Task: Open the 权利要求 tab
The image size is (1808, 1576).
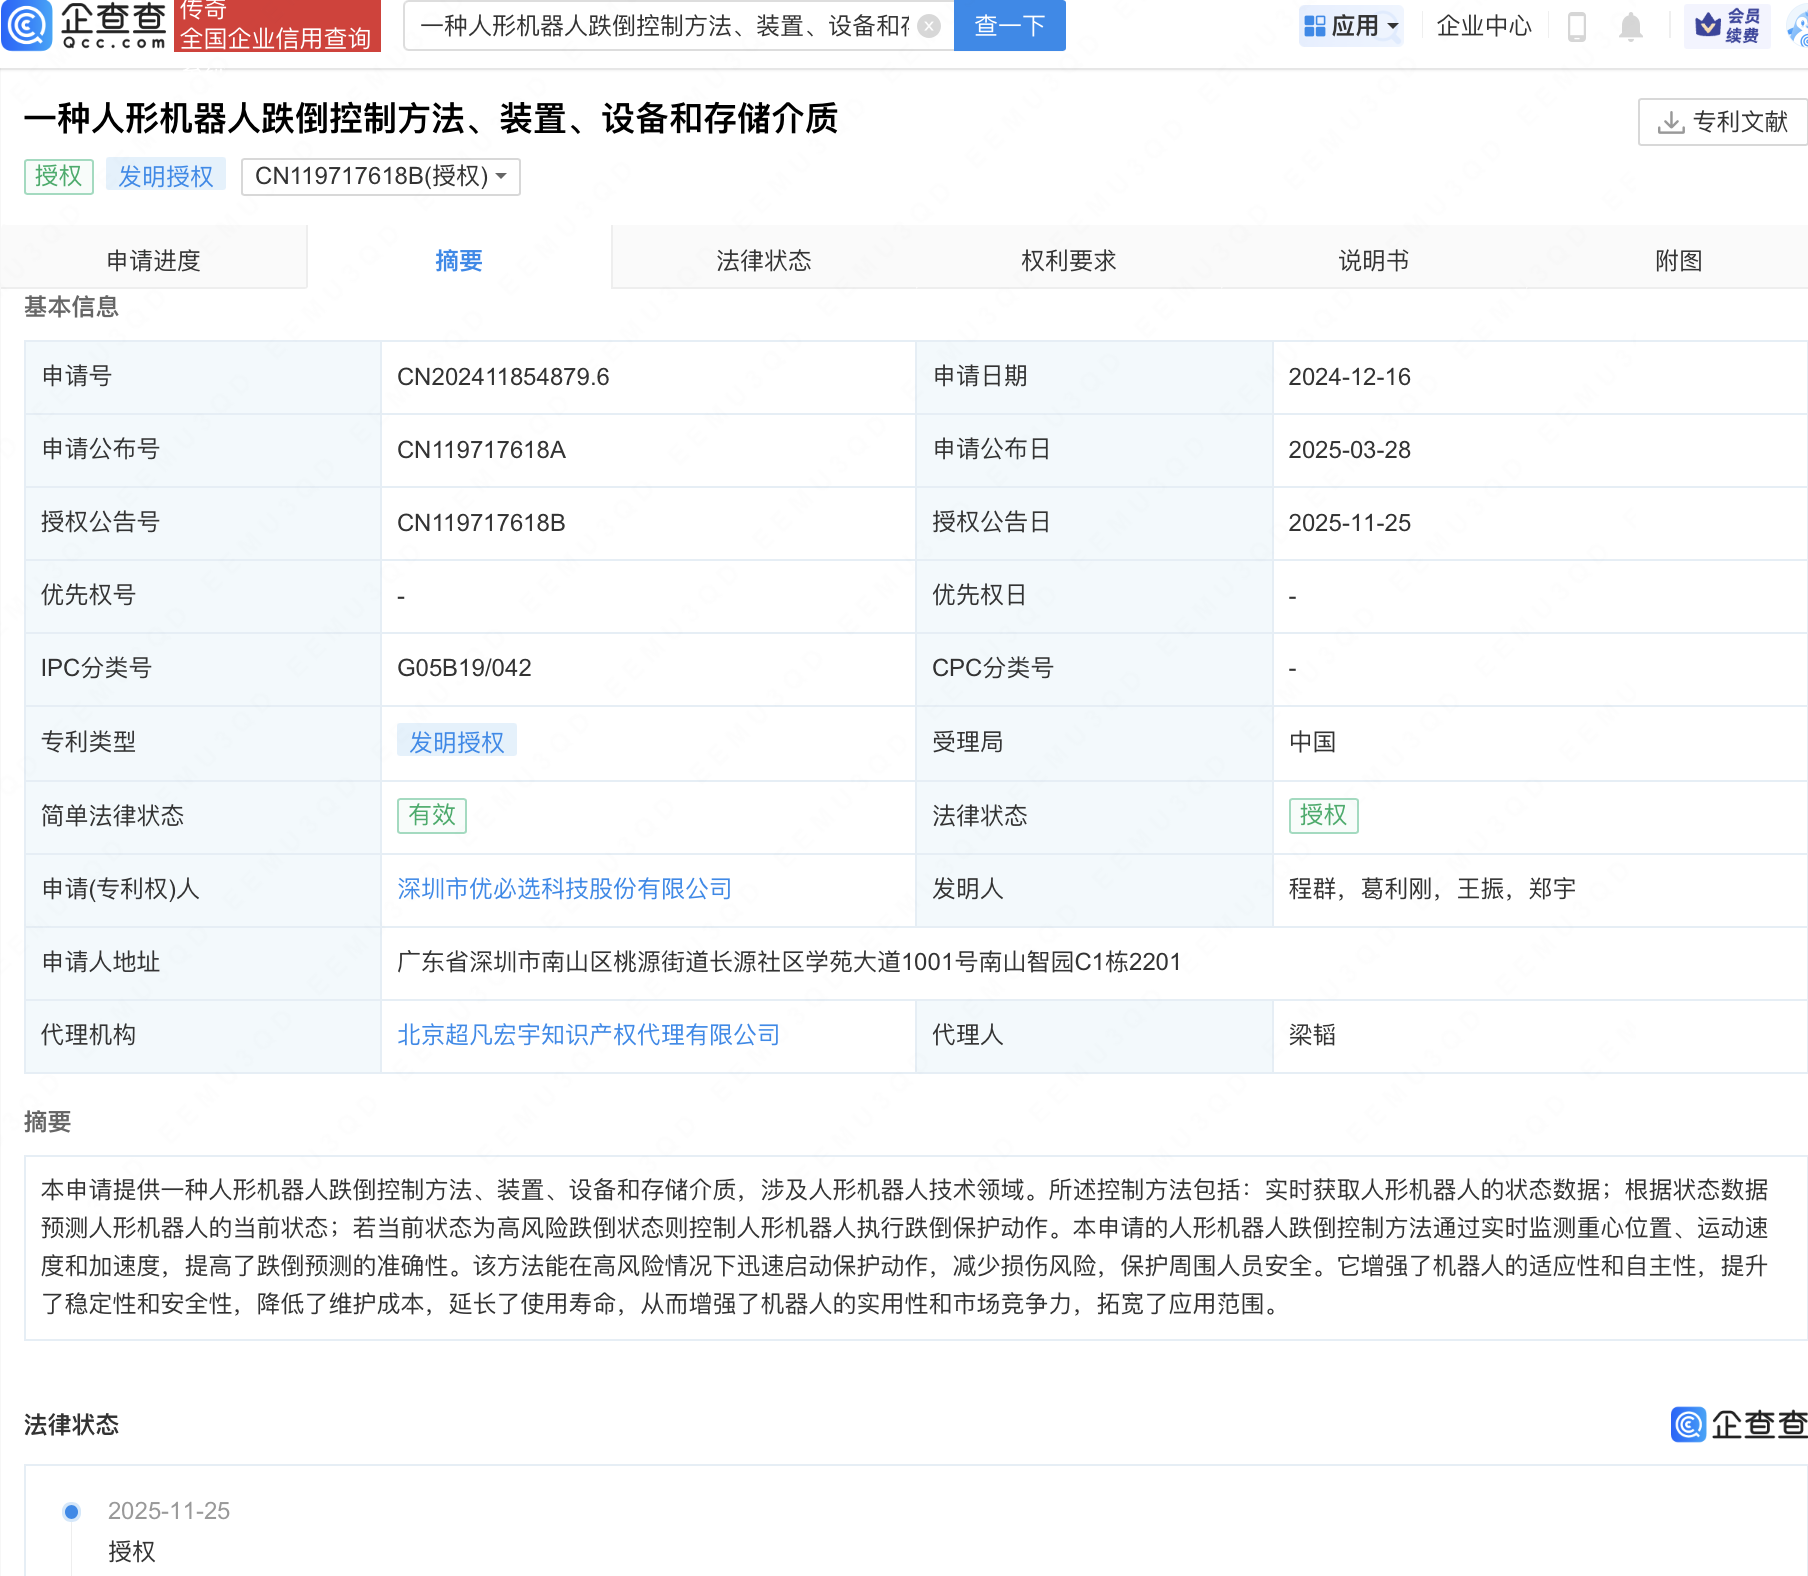Action: (x=1068, y=261)
